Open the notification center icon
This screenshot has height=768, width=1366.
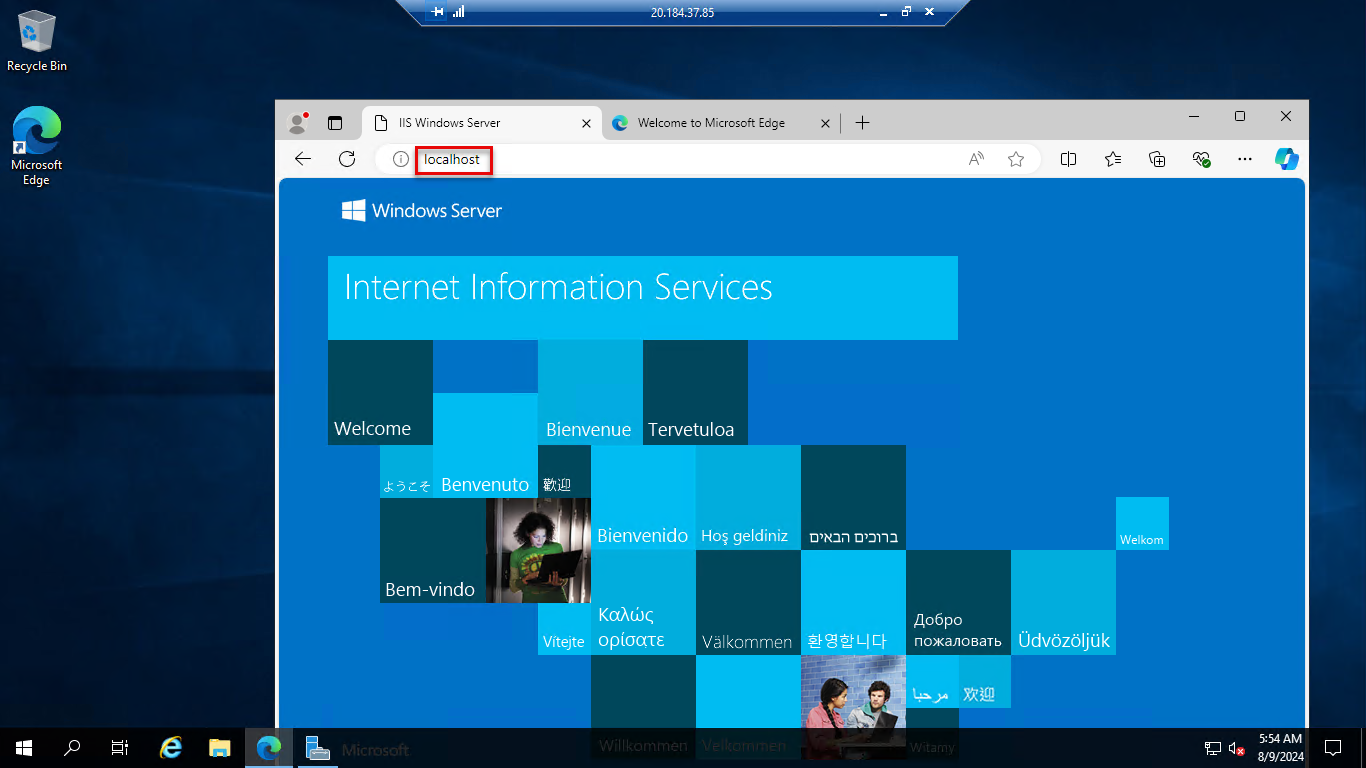[x=1332, y=747]
